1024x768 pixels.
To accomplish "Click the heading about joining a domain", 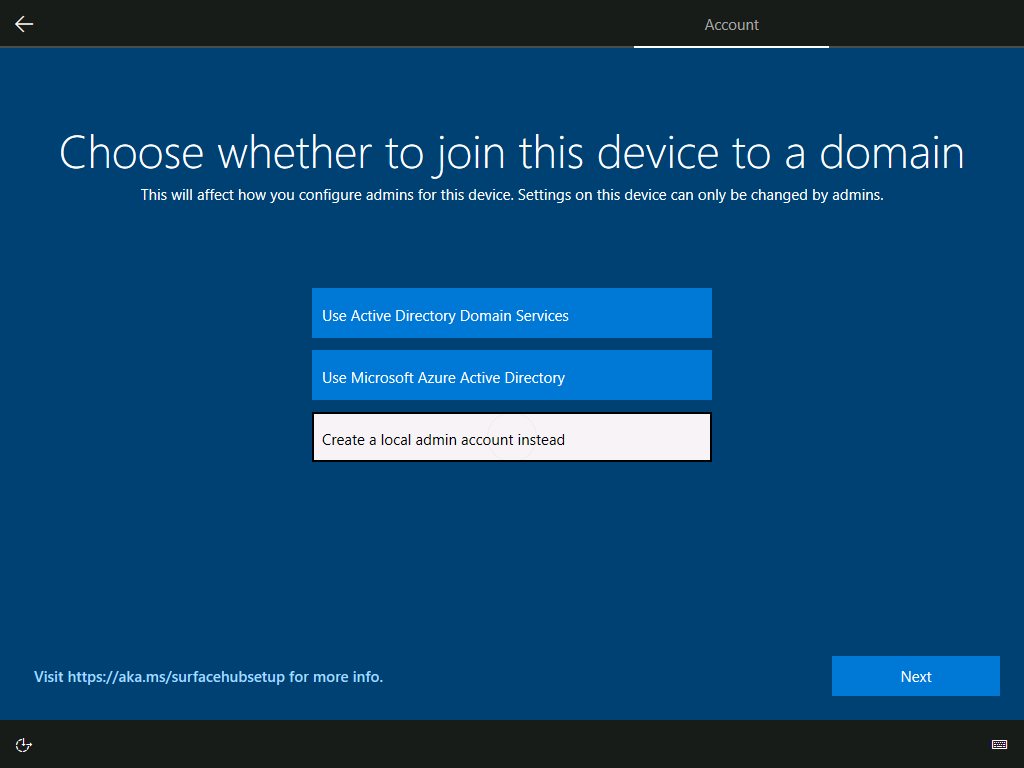I will point(512,153).
